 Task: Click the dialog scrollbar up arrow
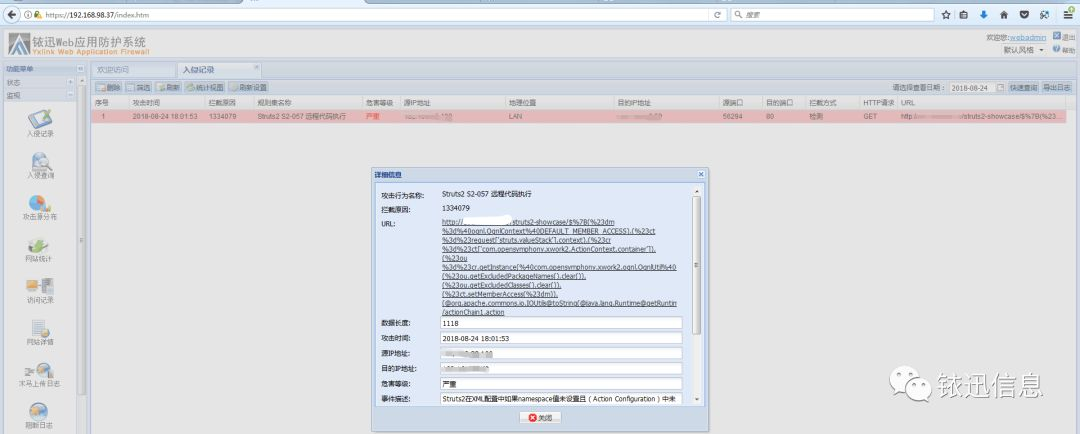point(696,191)
